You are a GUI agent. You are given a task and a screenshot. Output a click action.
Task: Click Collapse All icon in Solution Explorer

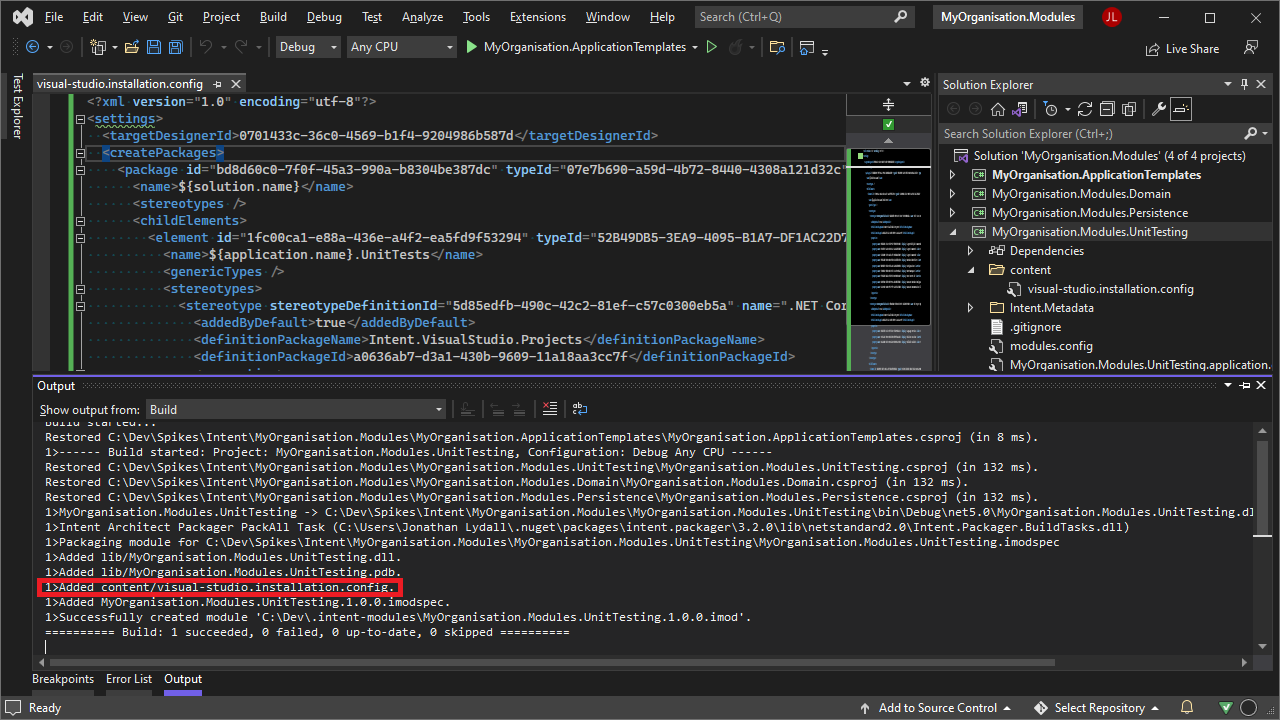click(1107, 109)
